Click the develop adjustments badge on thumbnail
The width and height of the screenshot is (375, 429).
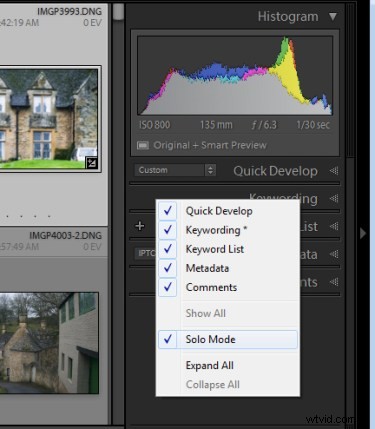[91, 163]
